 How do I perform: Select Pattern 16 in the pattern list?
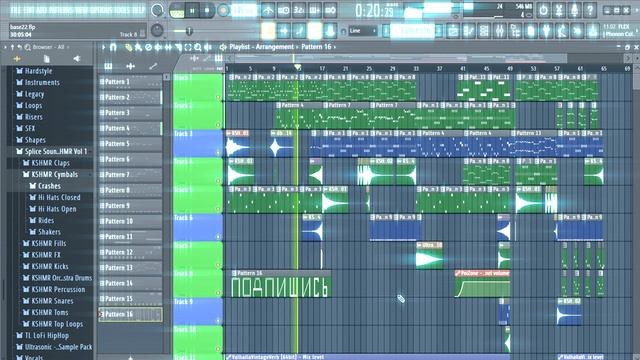coord(130,314)
